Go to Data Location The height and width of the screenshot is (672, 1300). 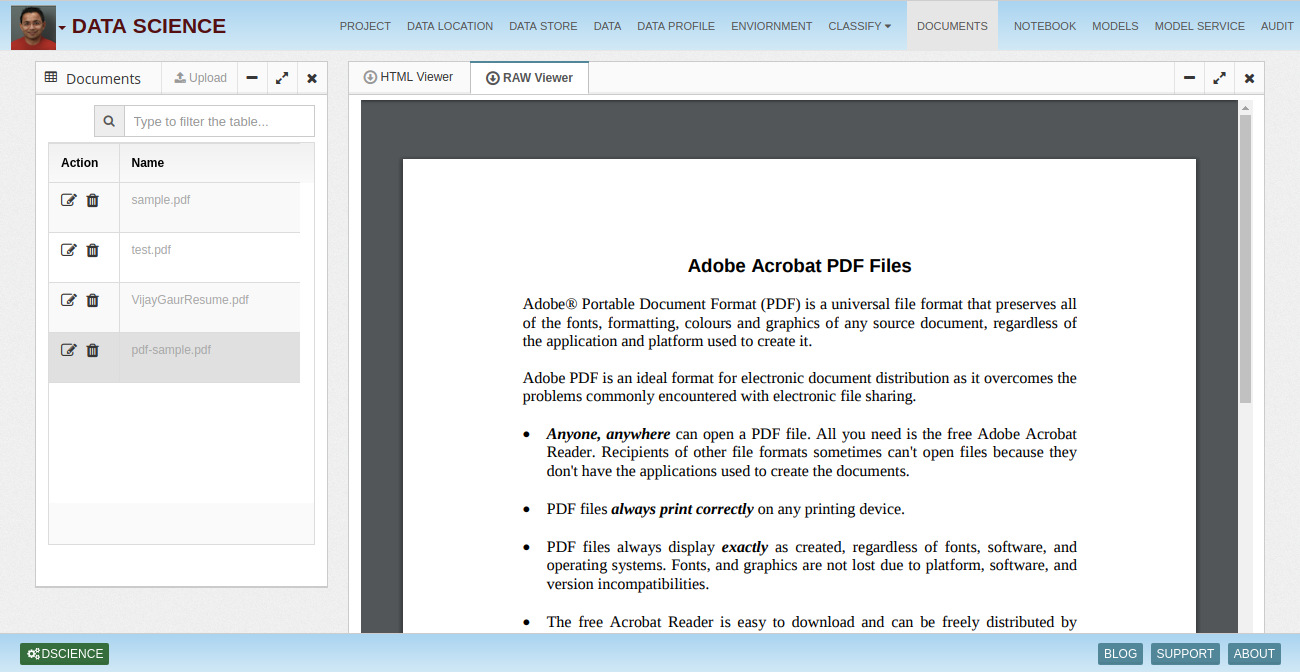pyautogui.click(x=450, y=26)
